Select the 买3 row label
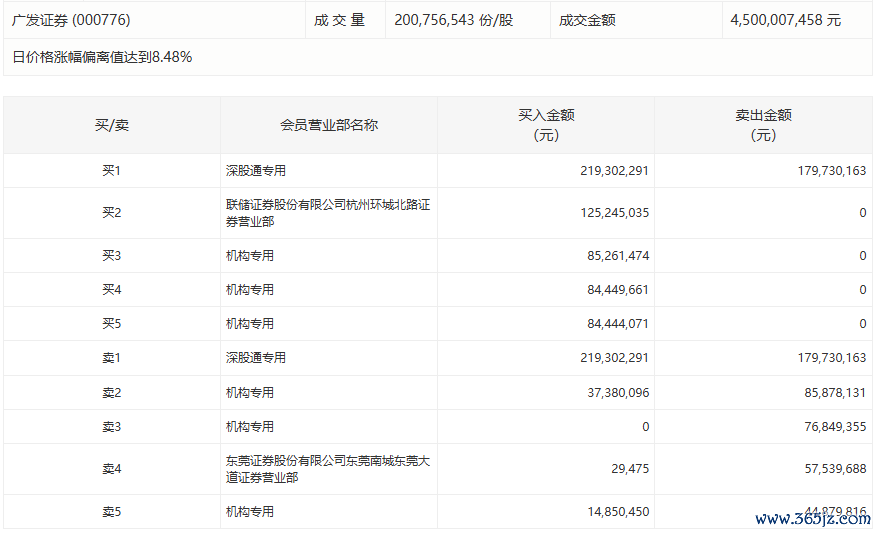This screenshot has height=534, width=878. (x=111, y=256)
